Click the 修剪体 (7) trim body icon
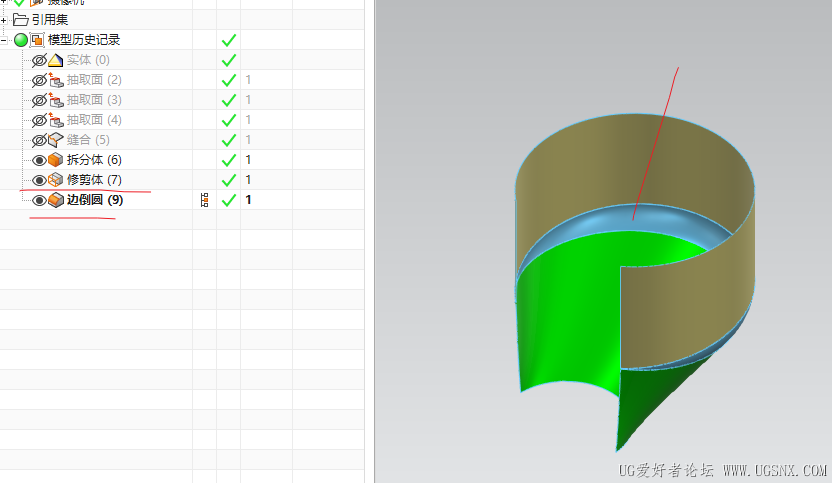 pos(55,180)
